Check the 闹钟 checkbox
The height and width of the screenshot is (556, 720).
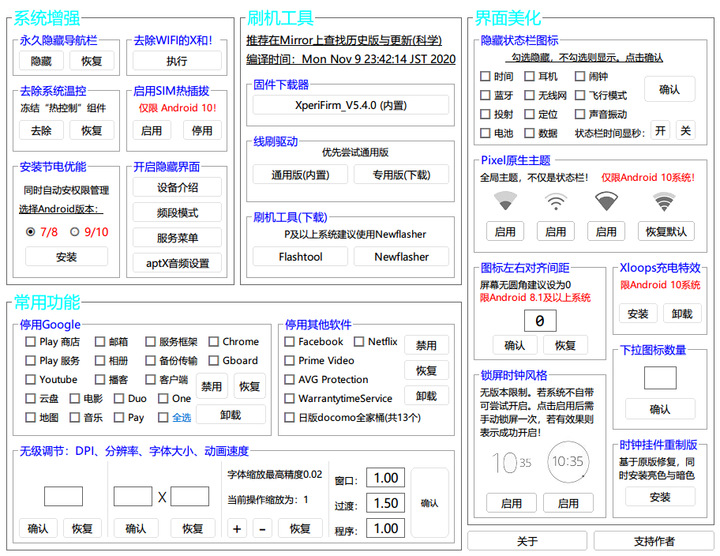pos(580,76)
